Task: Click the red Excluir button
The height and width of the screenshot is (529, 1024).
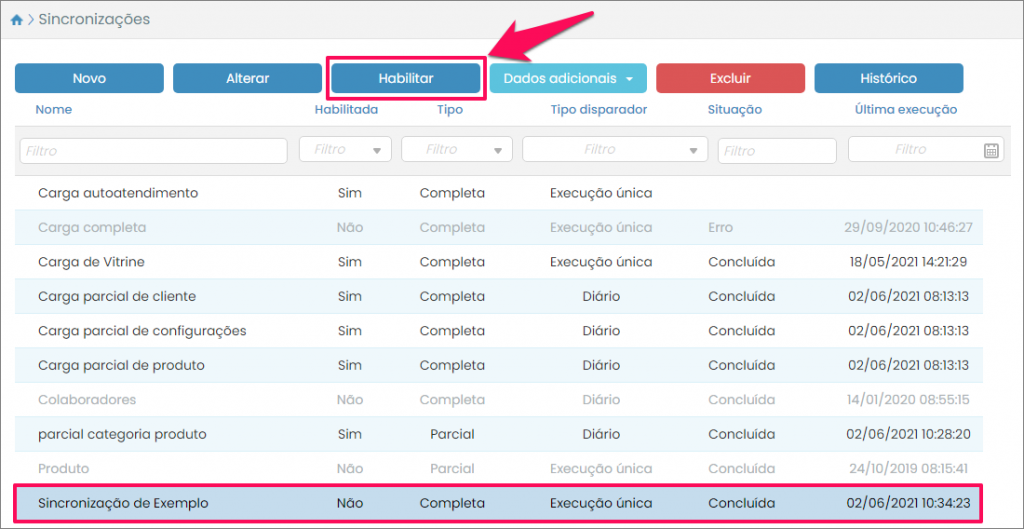Action: pyautogui.click(x=730, y=78)
